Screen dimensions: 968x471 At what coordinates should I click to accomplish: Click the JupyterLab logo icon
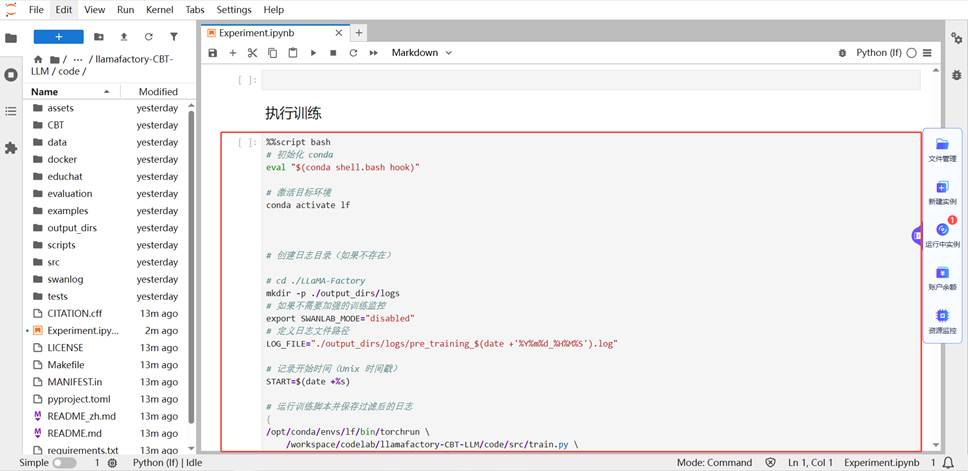click(10, 9)
